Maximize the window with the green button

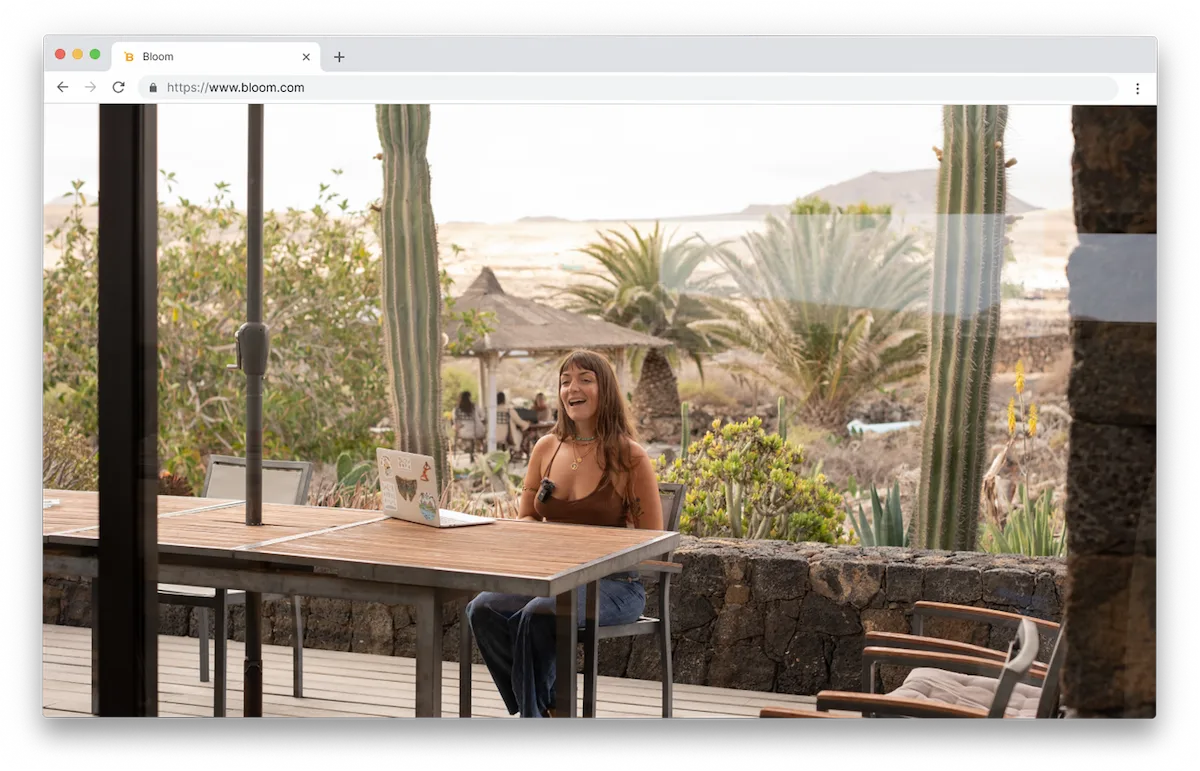coord(95,54)
